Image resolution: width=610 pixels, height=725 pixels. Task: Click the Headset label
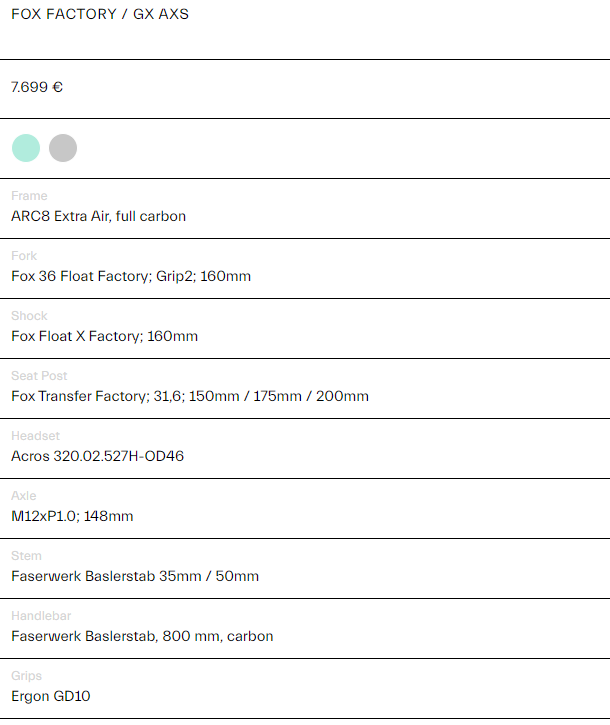[x=35, y=436]
